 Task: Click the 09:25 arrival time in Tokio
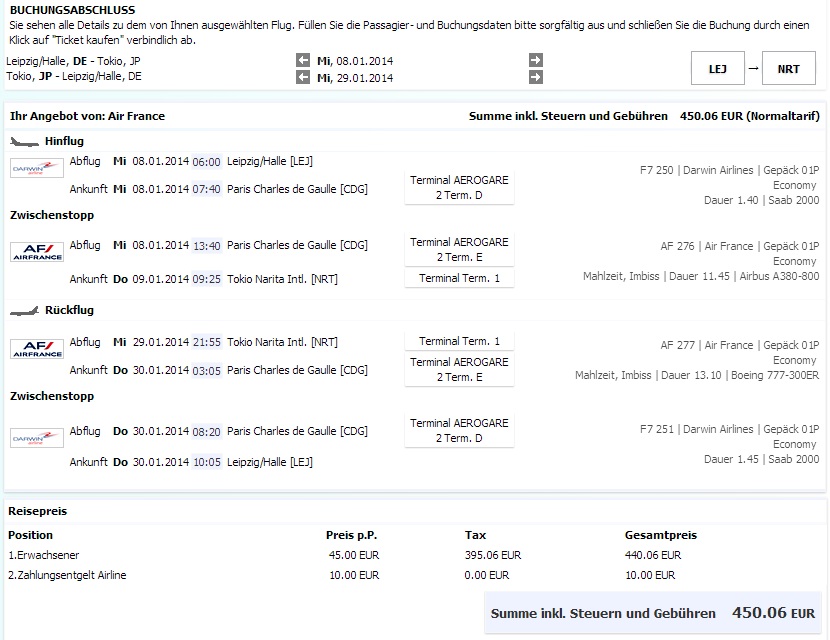206,279
